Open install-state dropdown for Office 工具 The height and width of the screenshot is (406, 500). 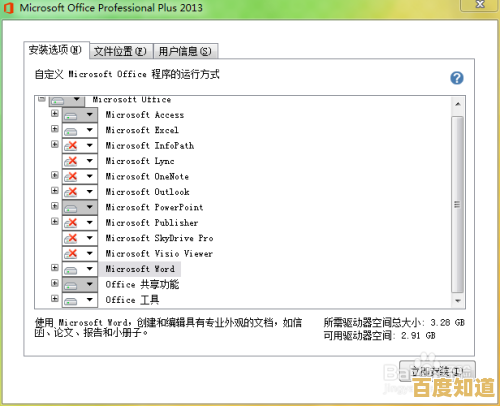(80, 300)
